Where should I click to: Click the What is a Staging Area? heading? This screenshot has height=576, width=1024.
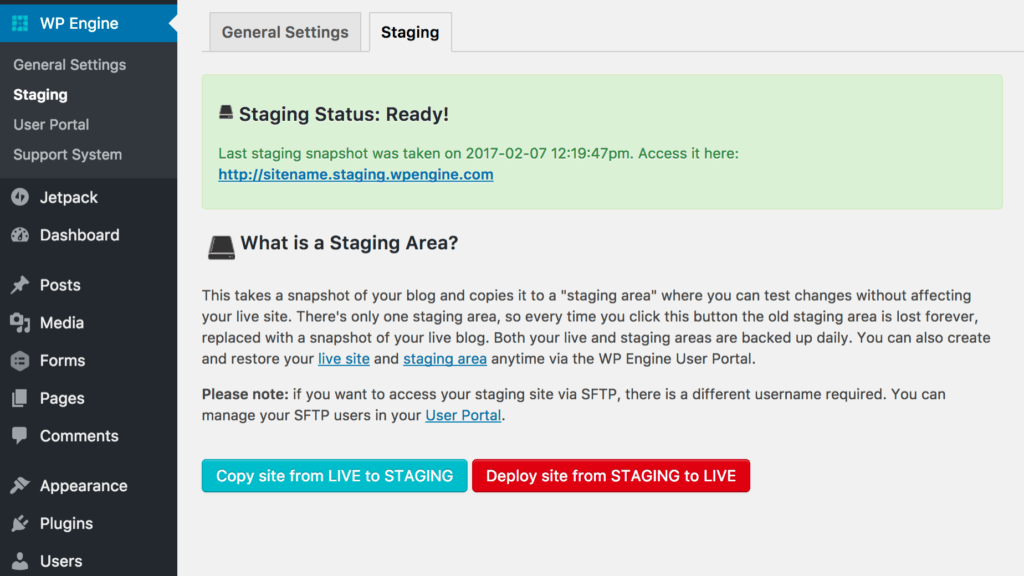[x=349, y=243]
